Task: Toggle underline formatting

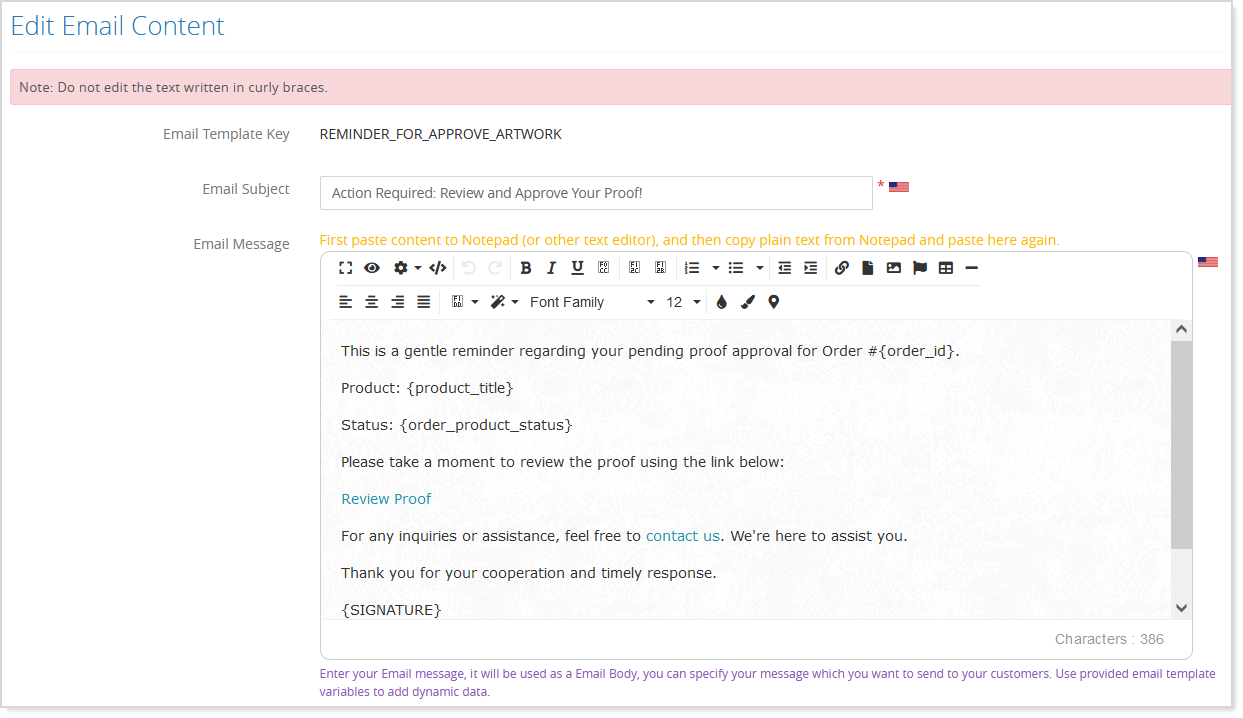Action: click(577, 268)
